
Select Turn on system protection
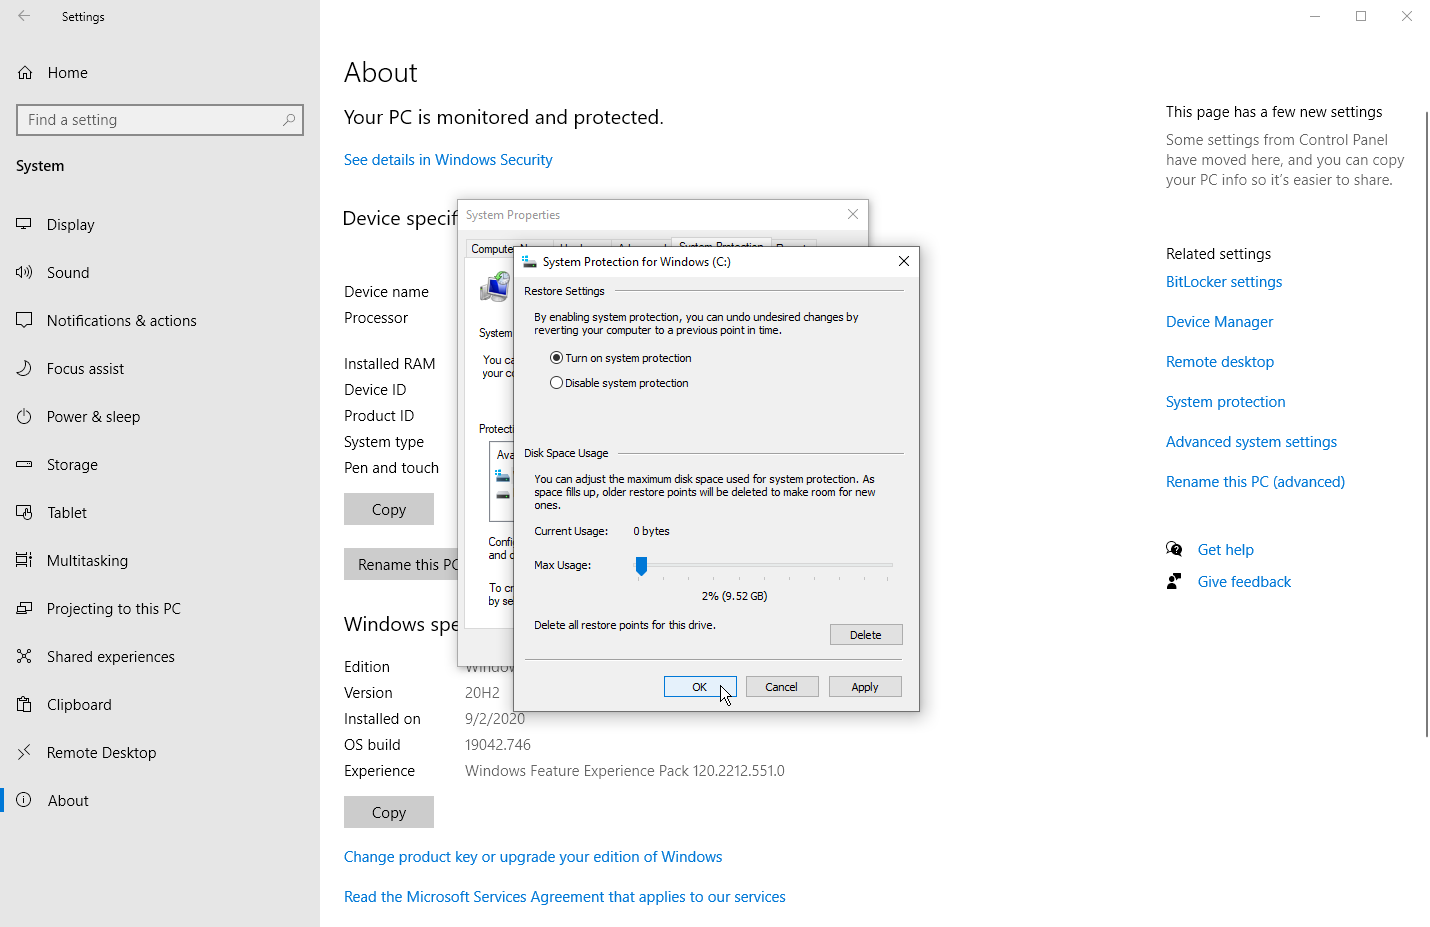click(621, 358)
